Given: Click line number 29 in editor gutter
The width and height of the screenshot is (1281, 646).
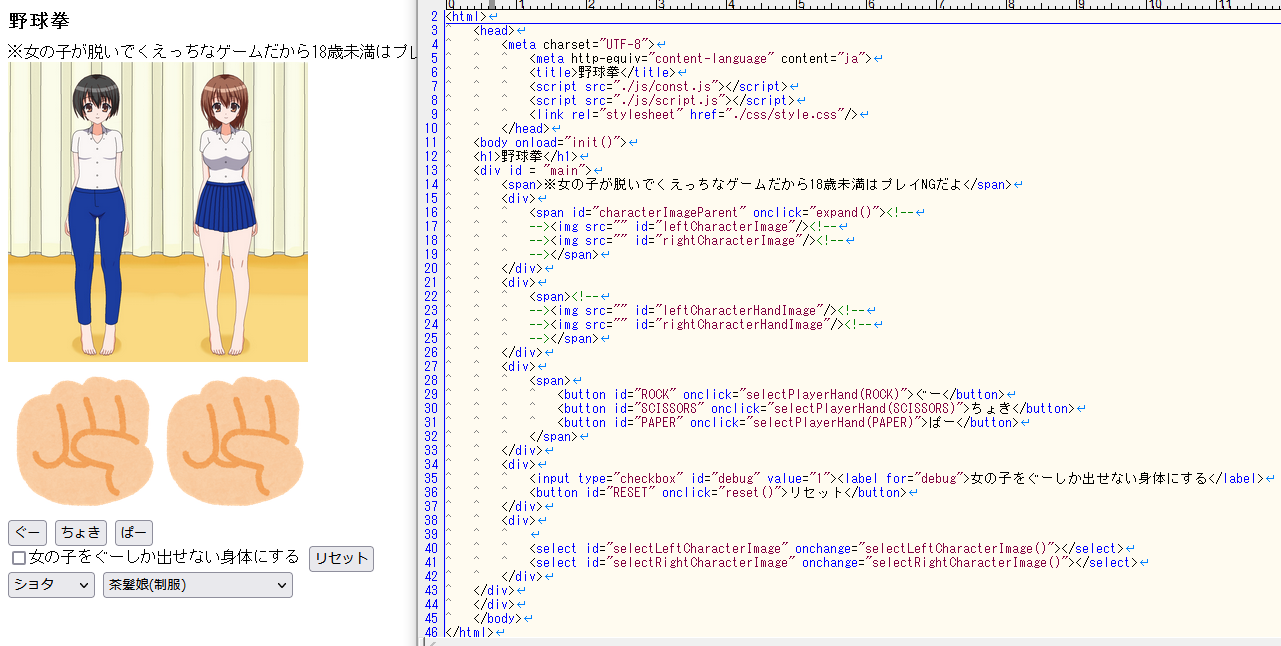Looking at the screenshot, I should pyautogui.click(x=431, y=394).
